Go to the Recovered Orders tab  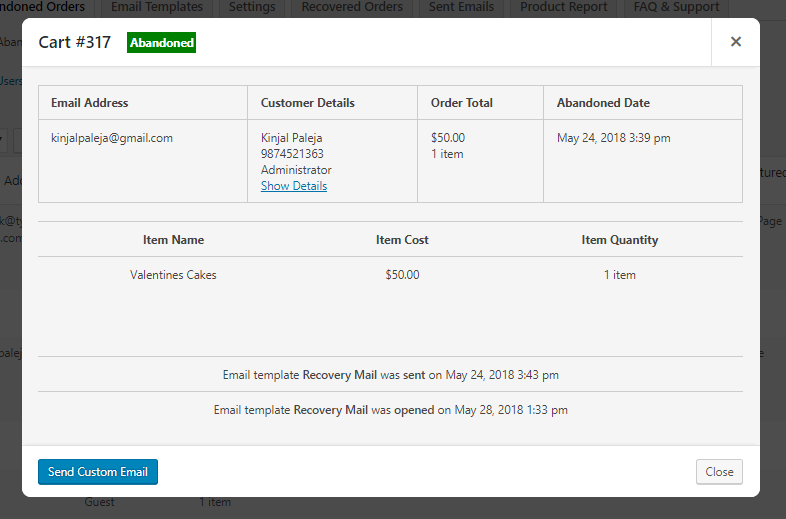click(x=352, y=7)
